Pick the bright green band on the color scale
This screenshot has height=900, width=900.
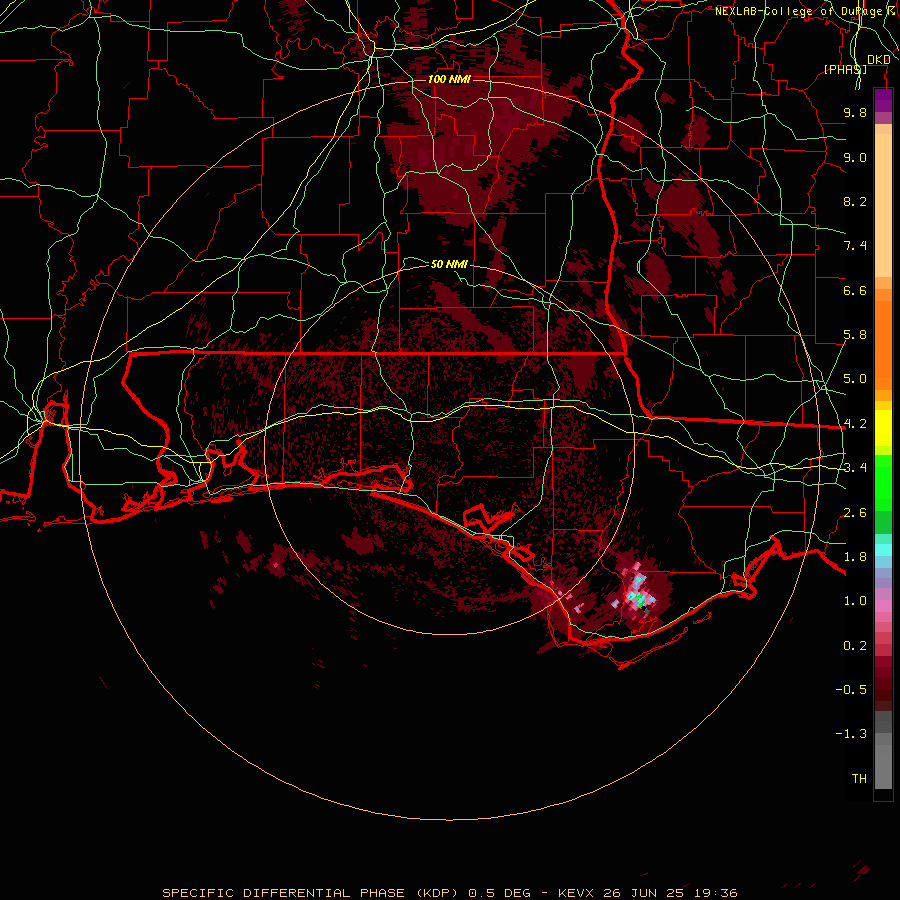[883, 482]
